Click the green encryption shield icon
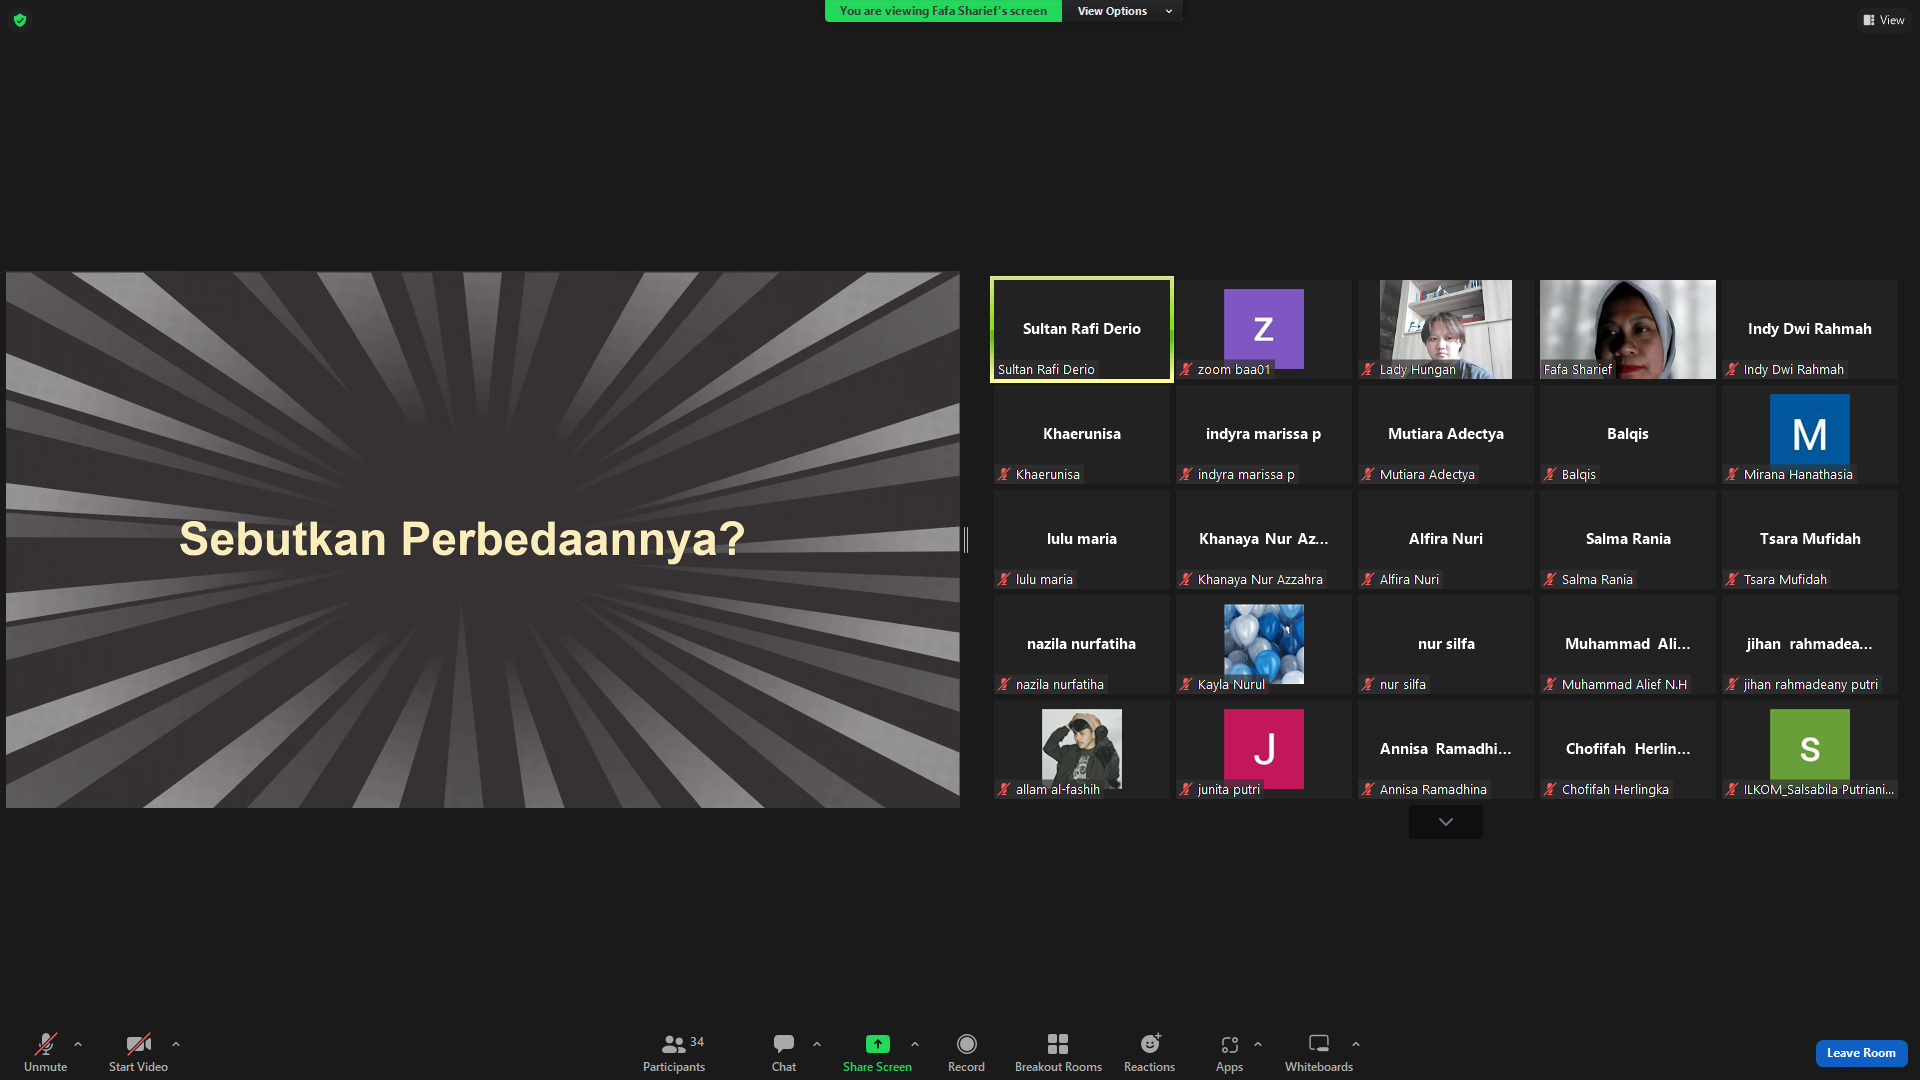 [20, 20]
